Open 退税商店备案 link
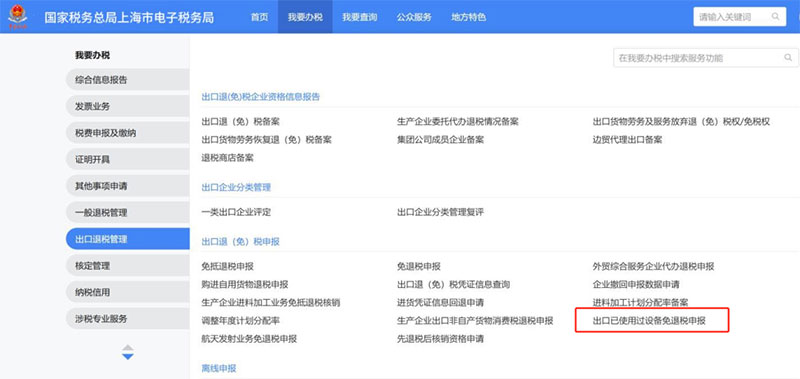The image size is (800, 379). [x=228, y=158]
